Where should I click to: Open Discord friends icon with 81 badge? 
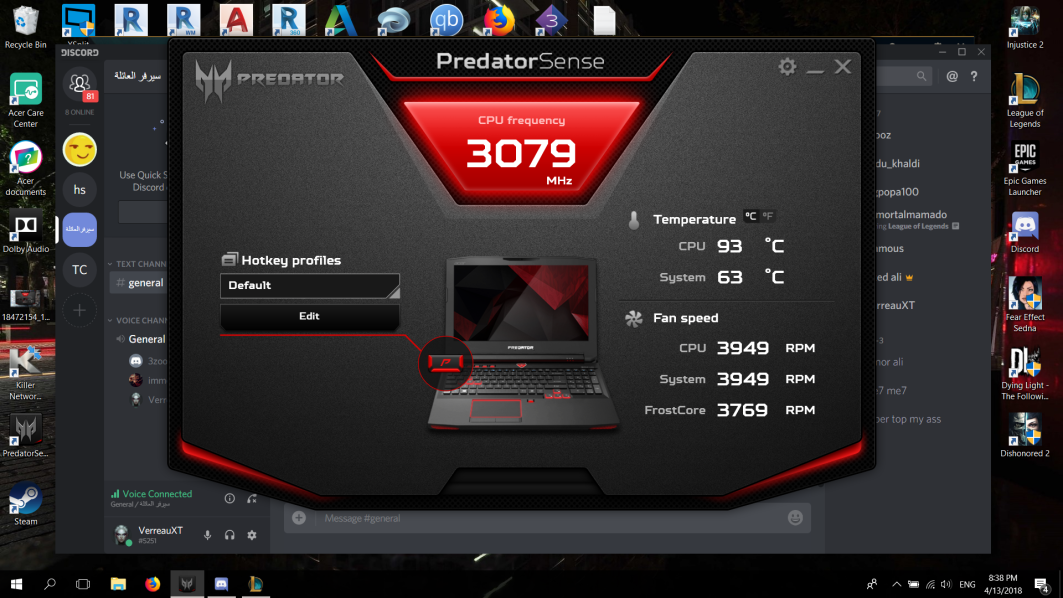point(79,85)
